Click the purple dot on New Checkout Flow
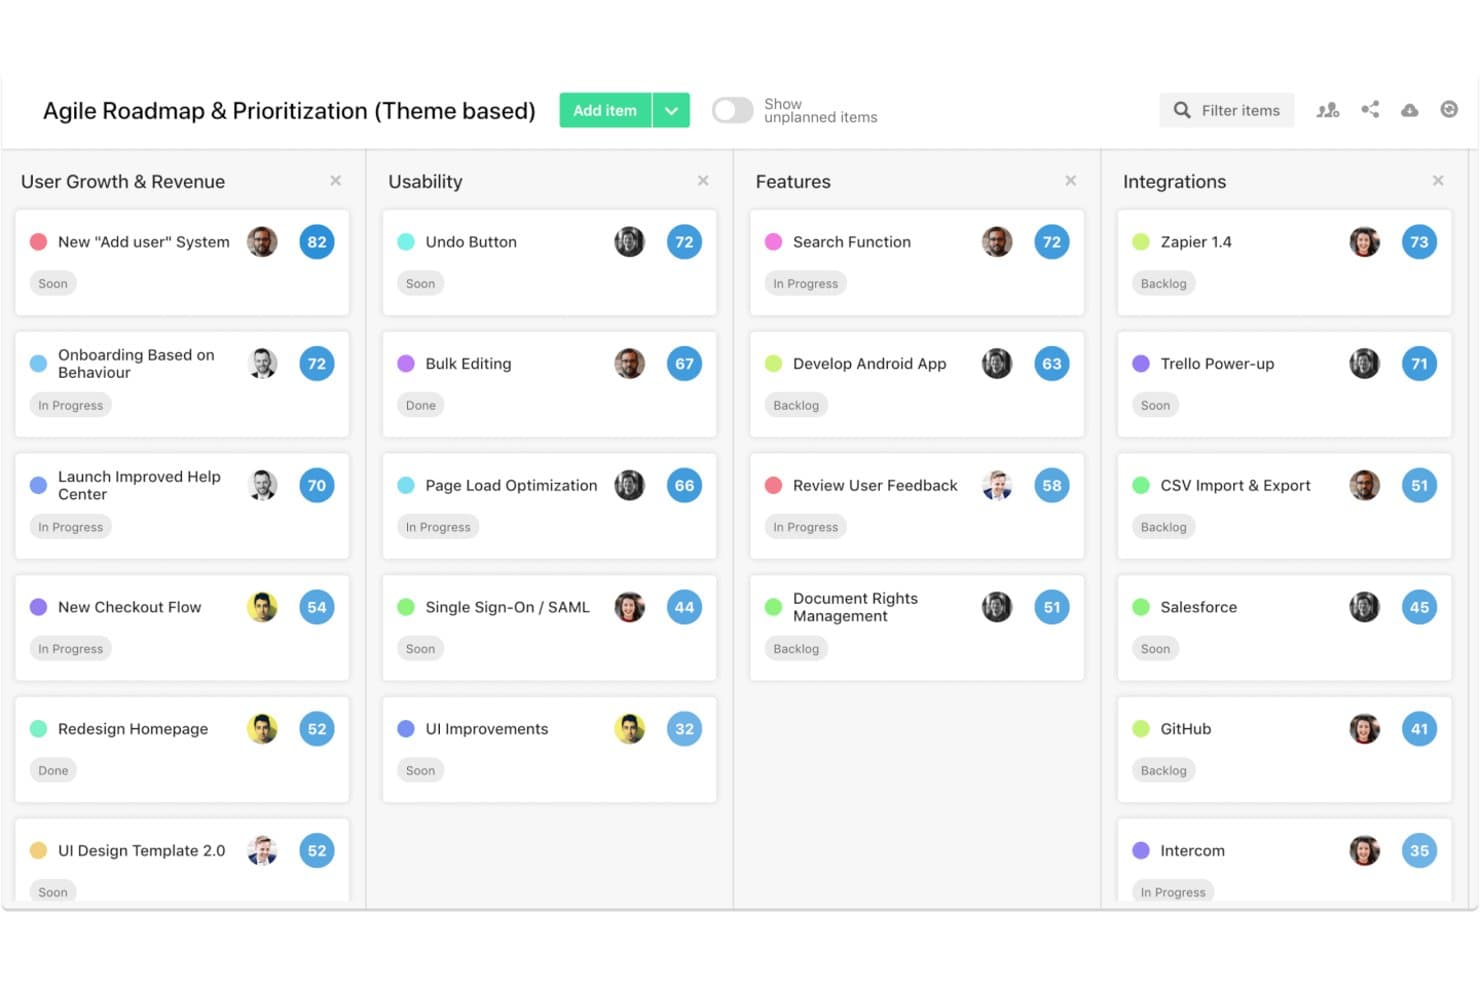This screenshot has width=1480, height=987. (x=38, y=607)
